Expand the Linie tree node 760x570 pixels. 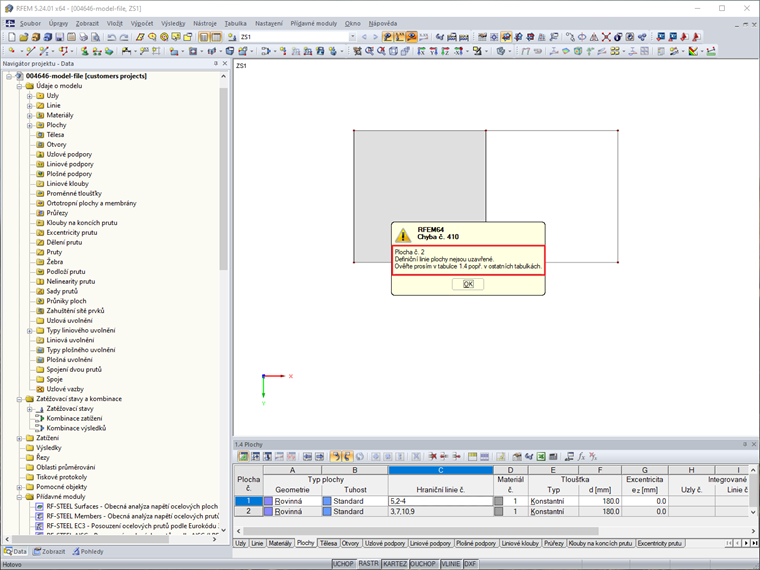pyautogui.click(x=30, y=106)
